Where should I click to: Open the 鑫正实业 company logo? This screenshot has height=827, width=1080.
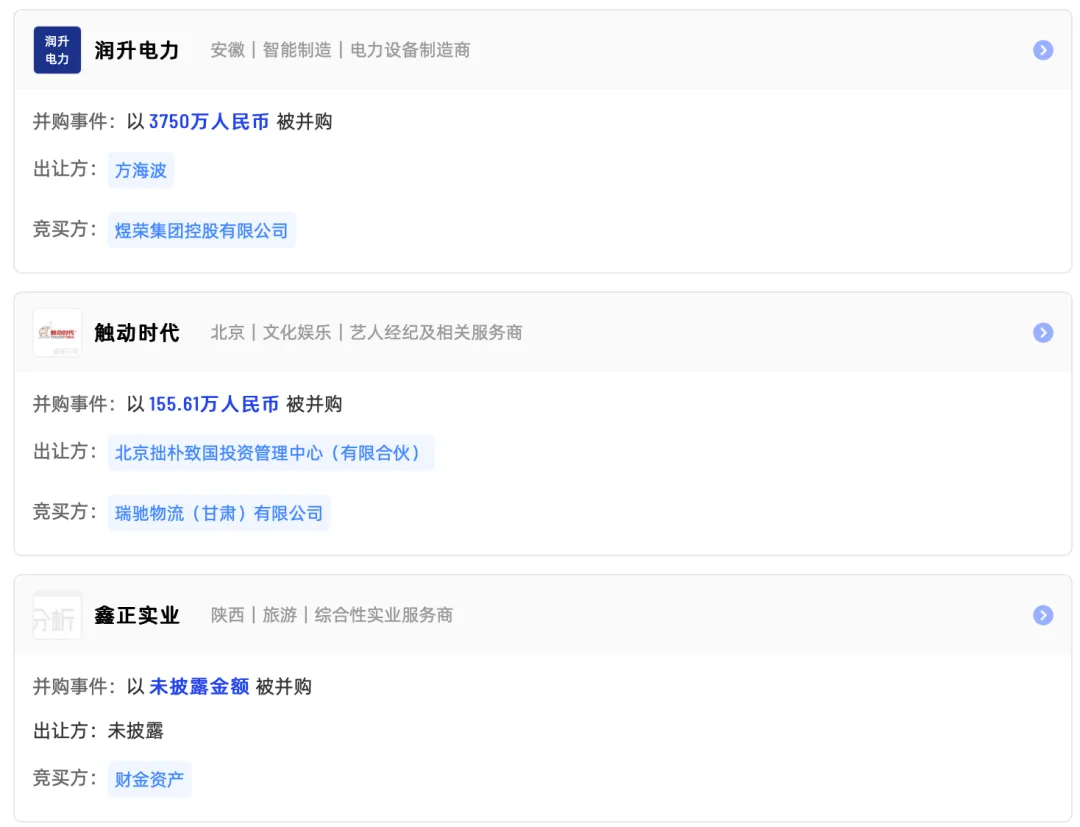click(57, 615)
